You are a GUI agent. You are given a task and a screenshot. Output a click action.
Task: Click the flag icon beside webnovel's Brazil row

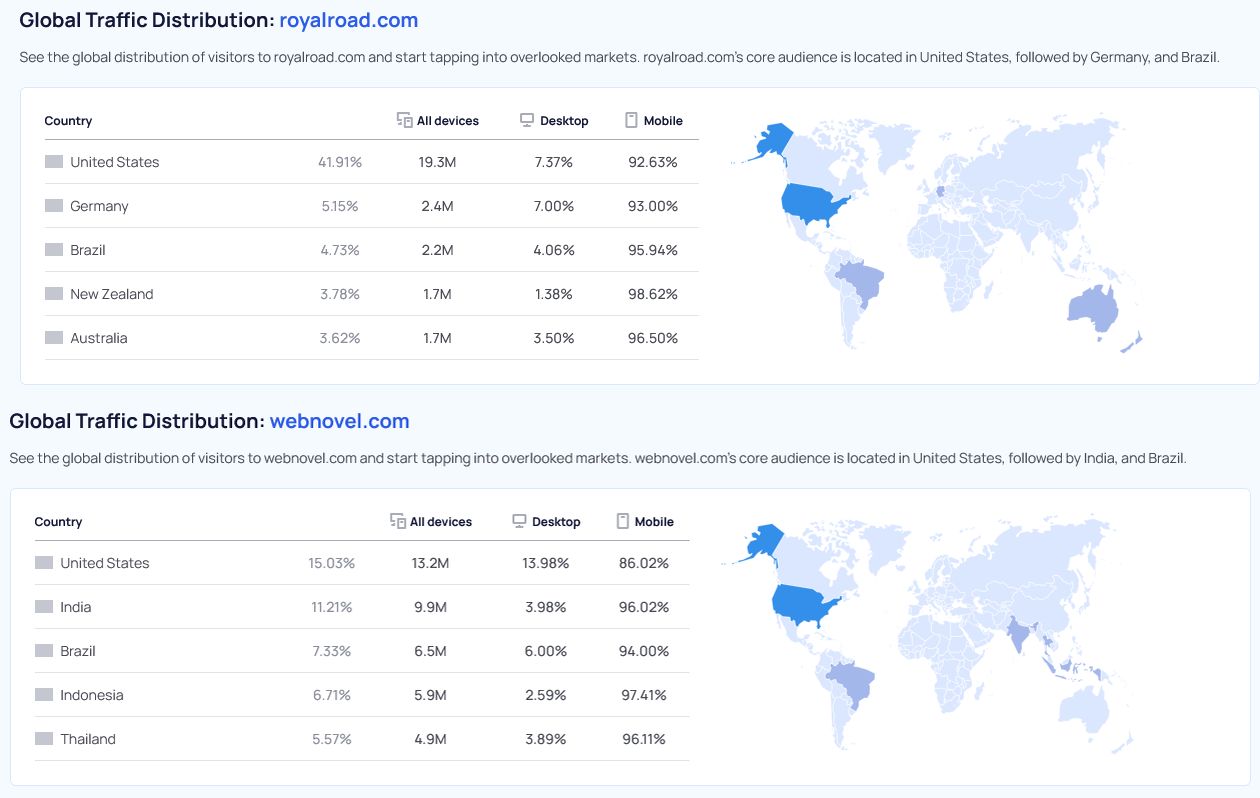pos(44,651)
